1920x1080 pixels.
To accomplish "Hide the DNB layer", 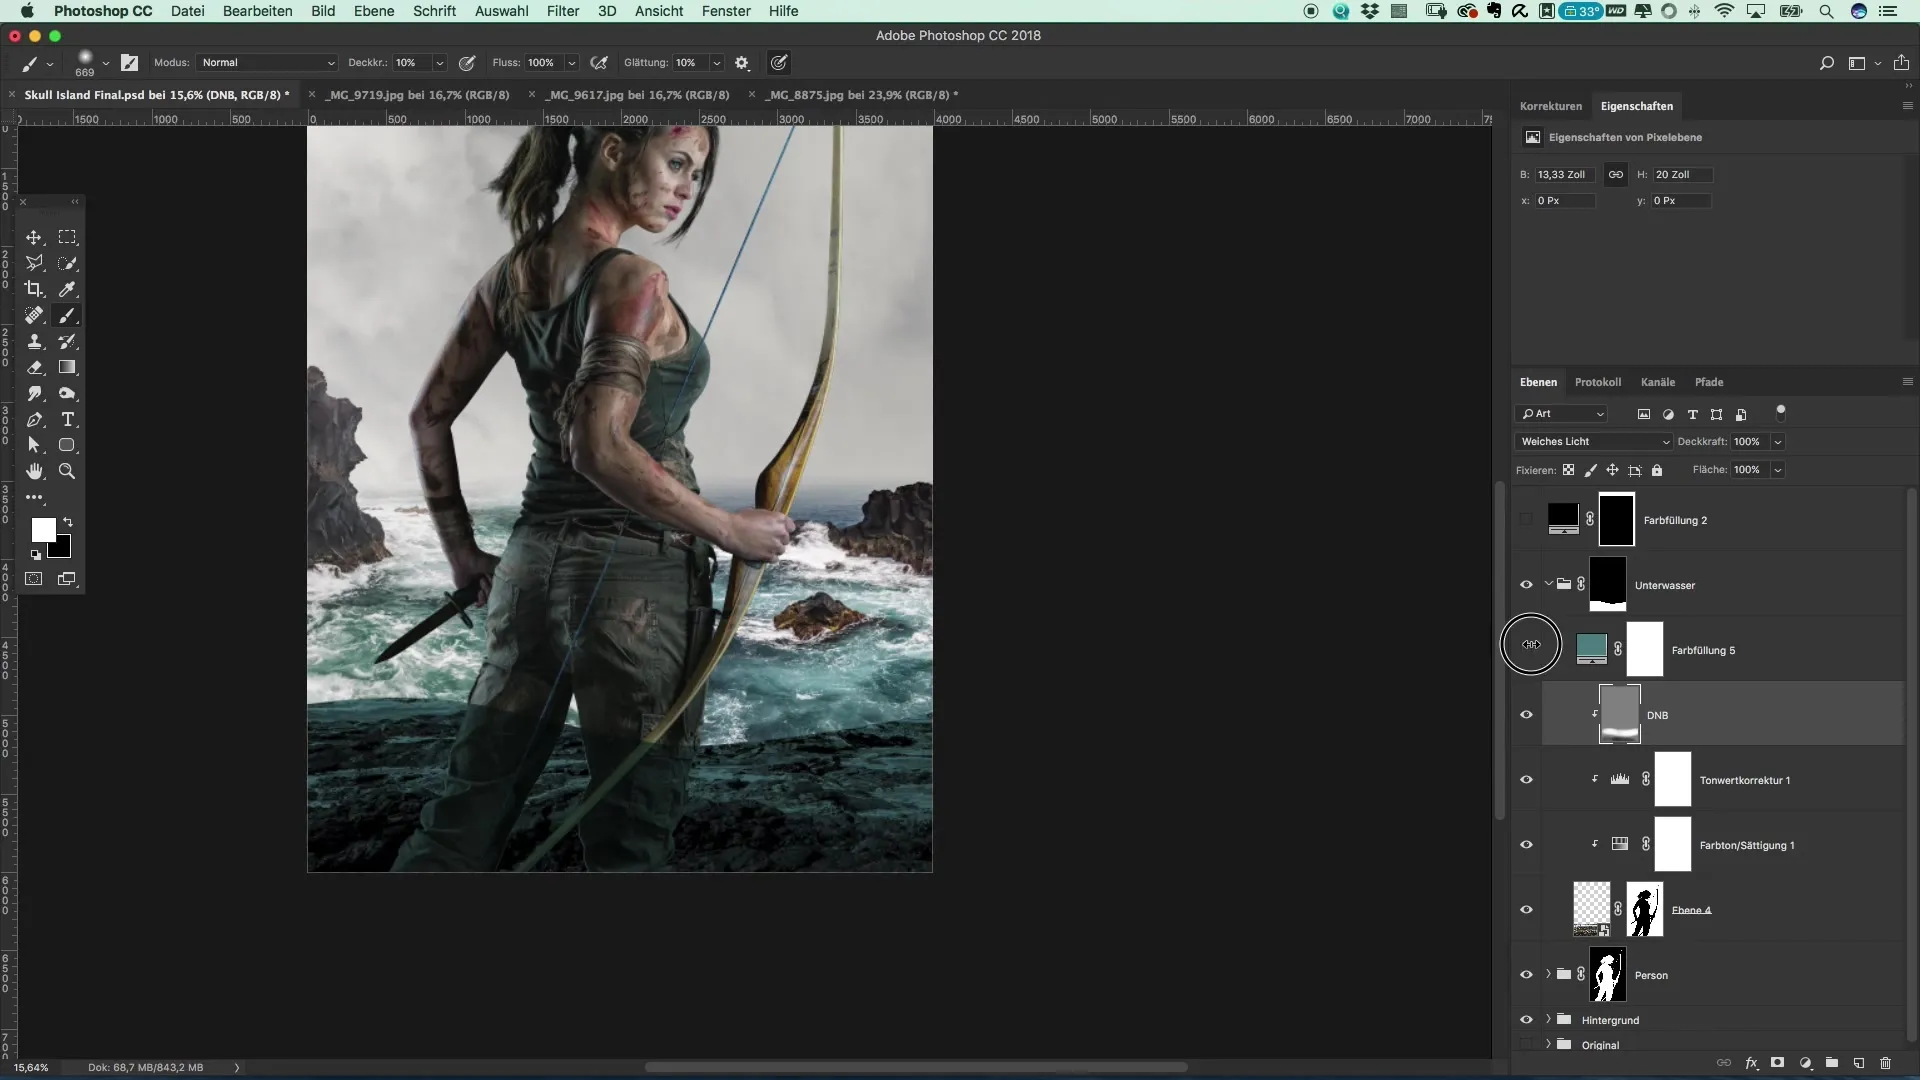I will 1526,715.
